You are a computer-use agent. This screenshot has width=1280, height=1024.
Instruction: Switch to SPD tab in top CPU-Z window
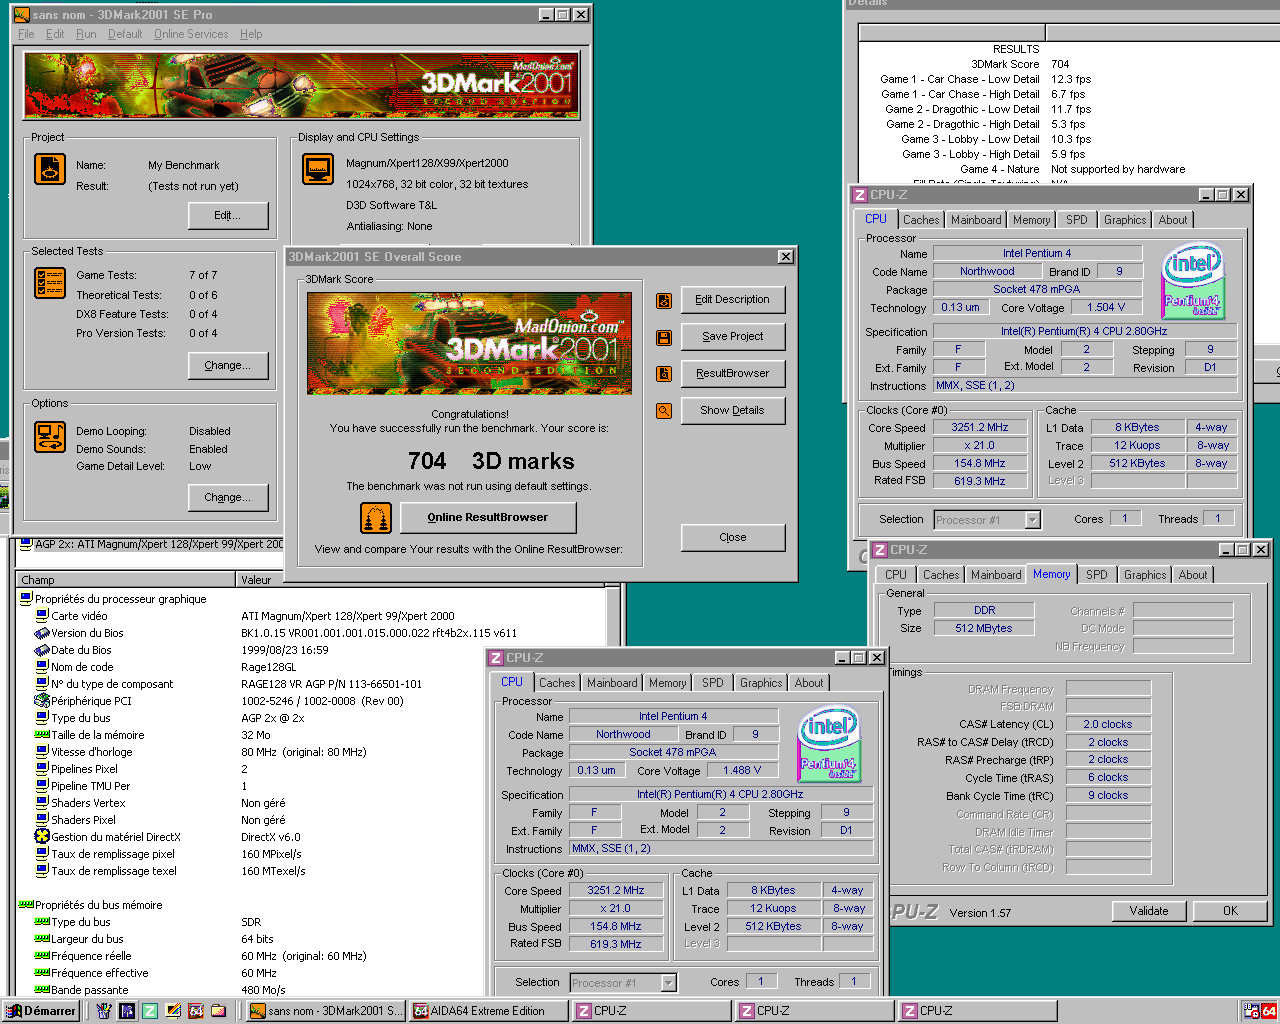(x=1076, y=220)
